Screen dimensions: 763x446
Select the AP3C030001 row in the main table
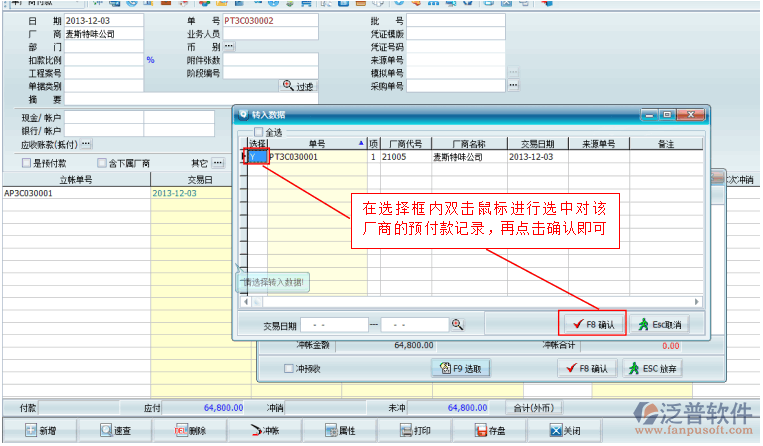(x=76, y=193)
